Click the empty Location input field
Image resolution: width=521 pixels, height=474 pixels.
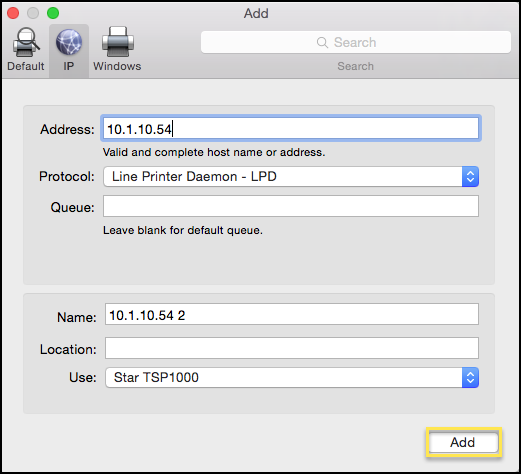(292, 348)
